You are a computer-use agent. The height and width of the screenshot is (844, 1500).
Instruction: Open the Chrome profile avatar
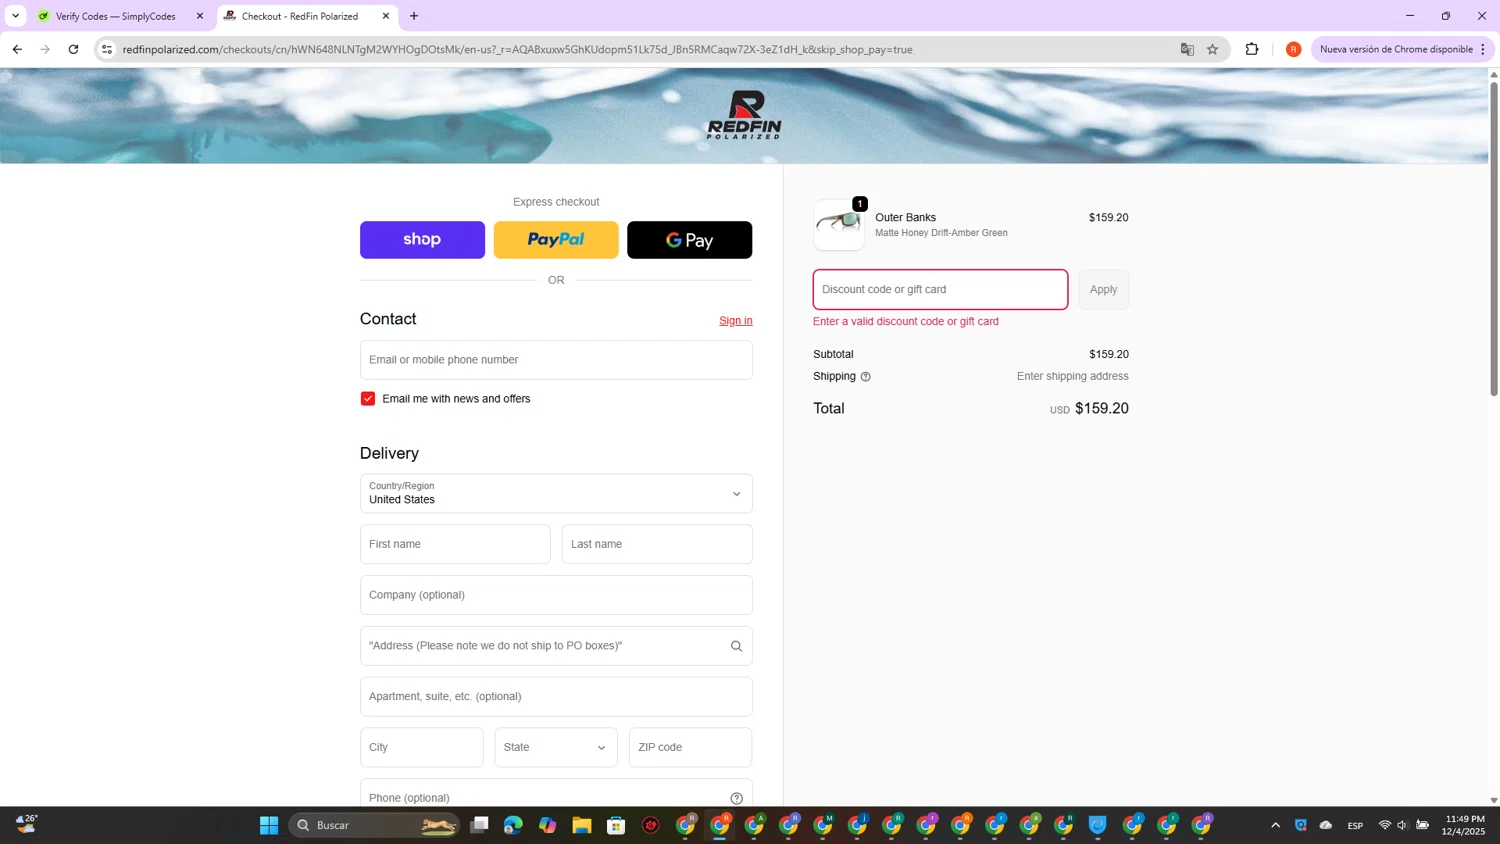(1293, 49)
